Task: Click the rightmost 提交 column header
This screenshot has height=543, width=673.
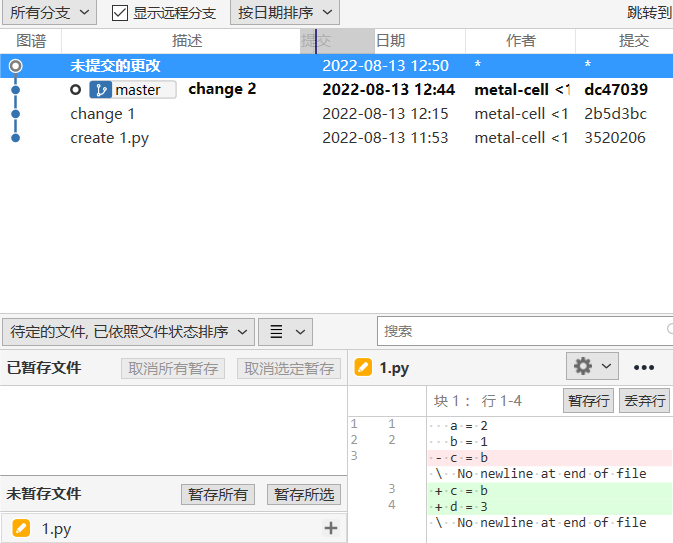Action: pos(634,41)
